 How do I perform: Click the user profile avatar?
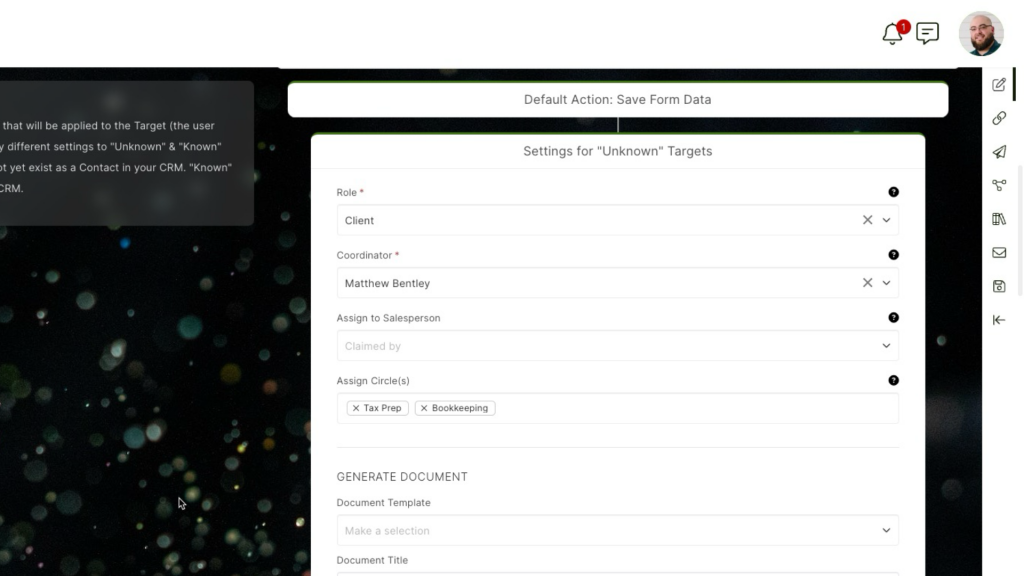pyautogui.click(x=980, y=34)
